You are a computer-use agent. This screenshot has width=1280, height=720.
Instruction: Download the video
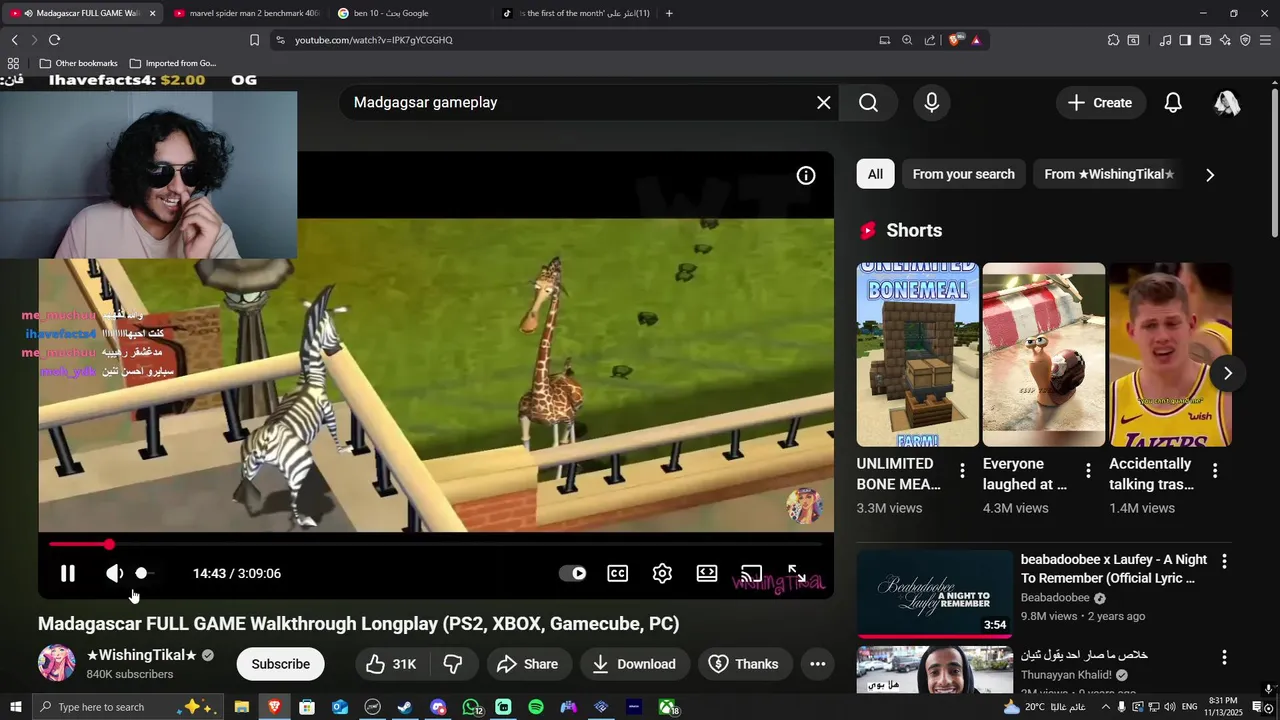(634, 664)
